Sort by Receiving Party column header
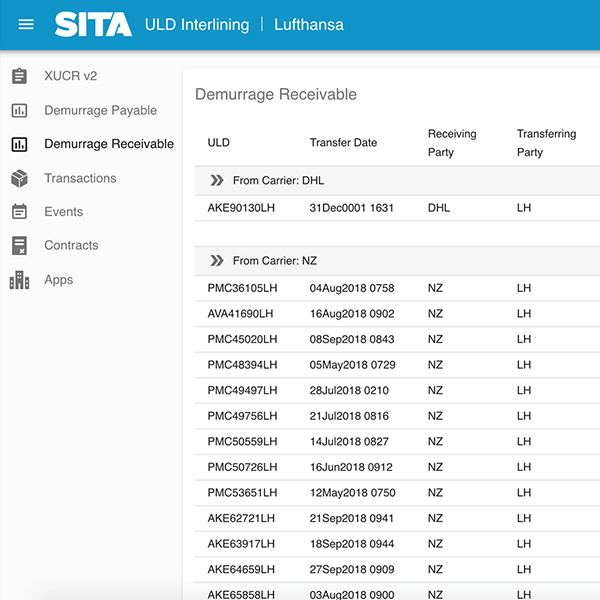The image size is (600, 600). [x=452, y=143]
